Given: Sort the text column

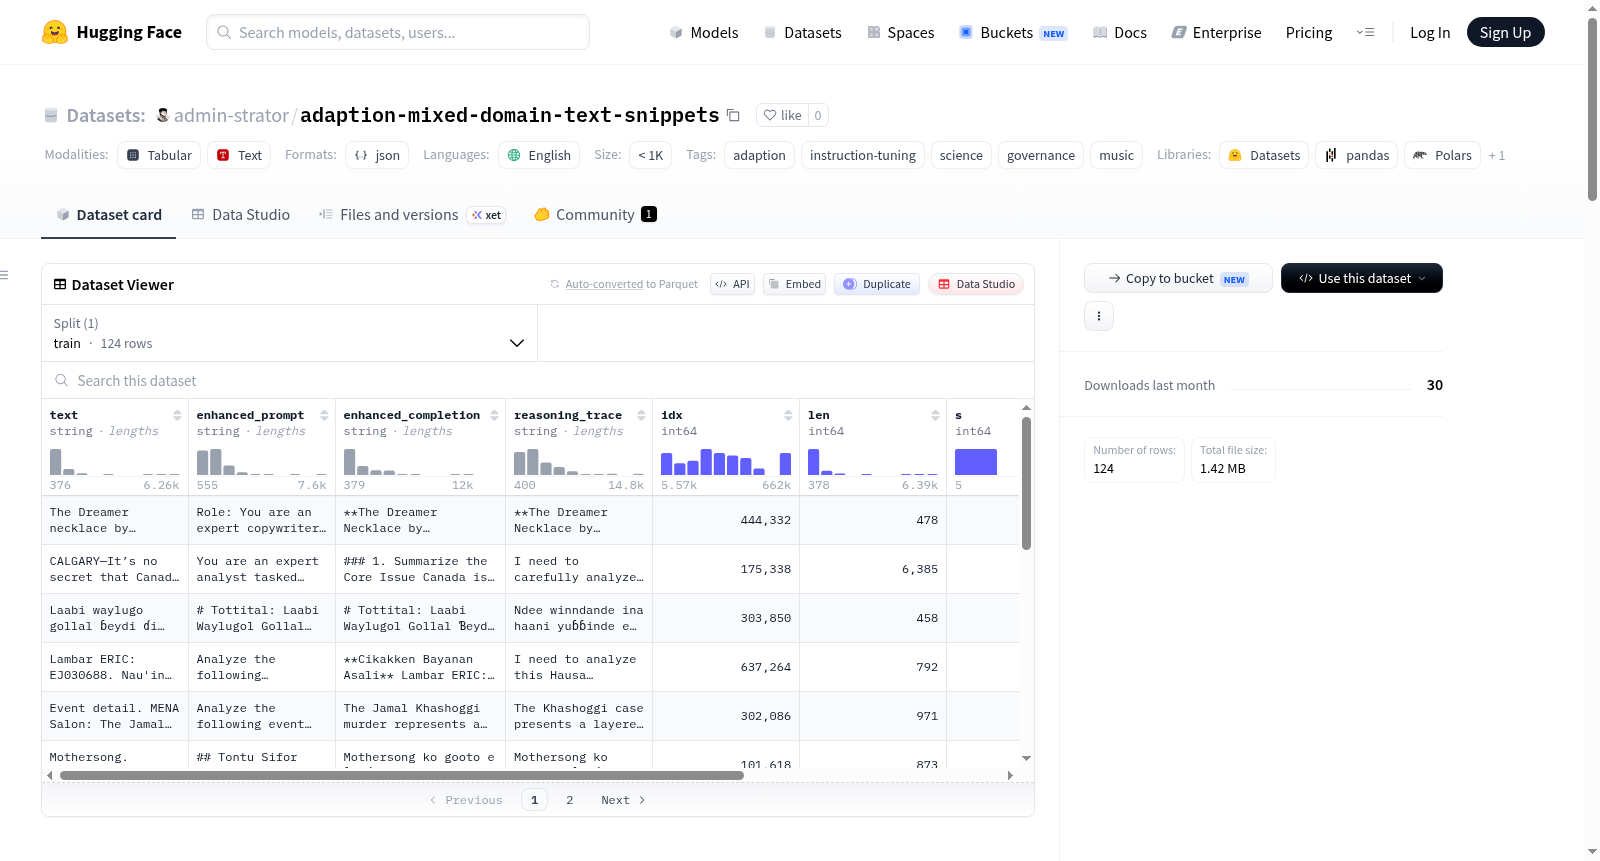Looking at the screenshot, I should [x=177, y=415].
